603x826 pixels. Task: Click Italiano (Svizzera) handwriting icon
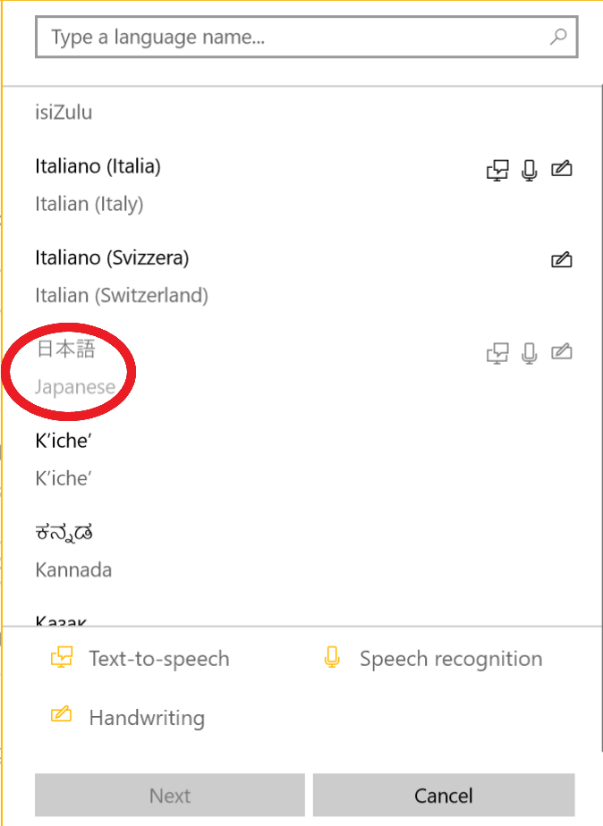pyautogui.click(x=561, y=260)
